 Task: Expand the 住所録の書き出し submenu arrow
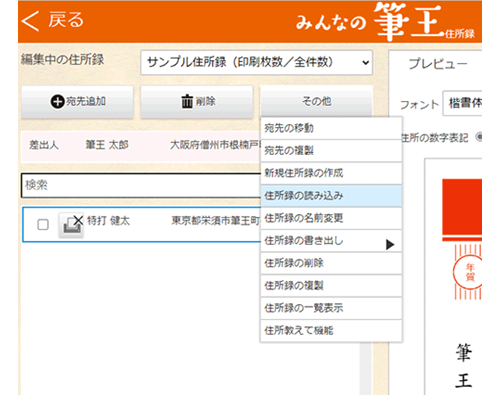(x=390, y=244)
